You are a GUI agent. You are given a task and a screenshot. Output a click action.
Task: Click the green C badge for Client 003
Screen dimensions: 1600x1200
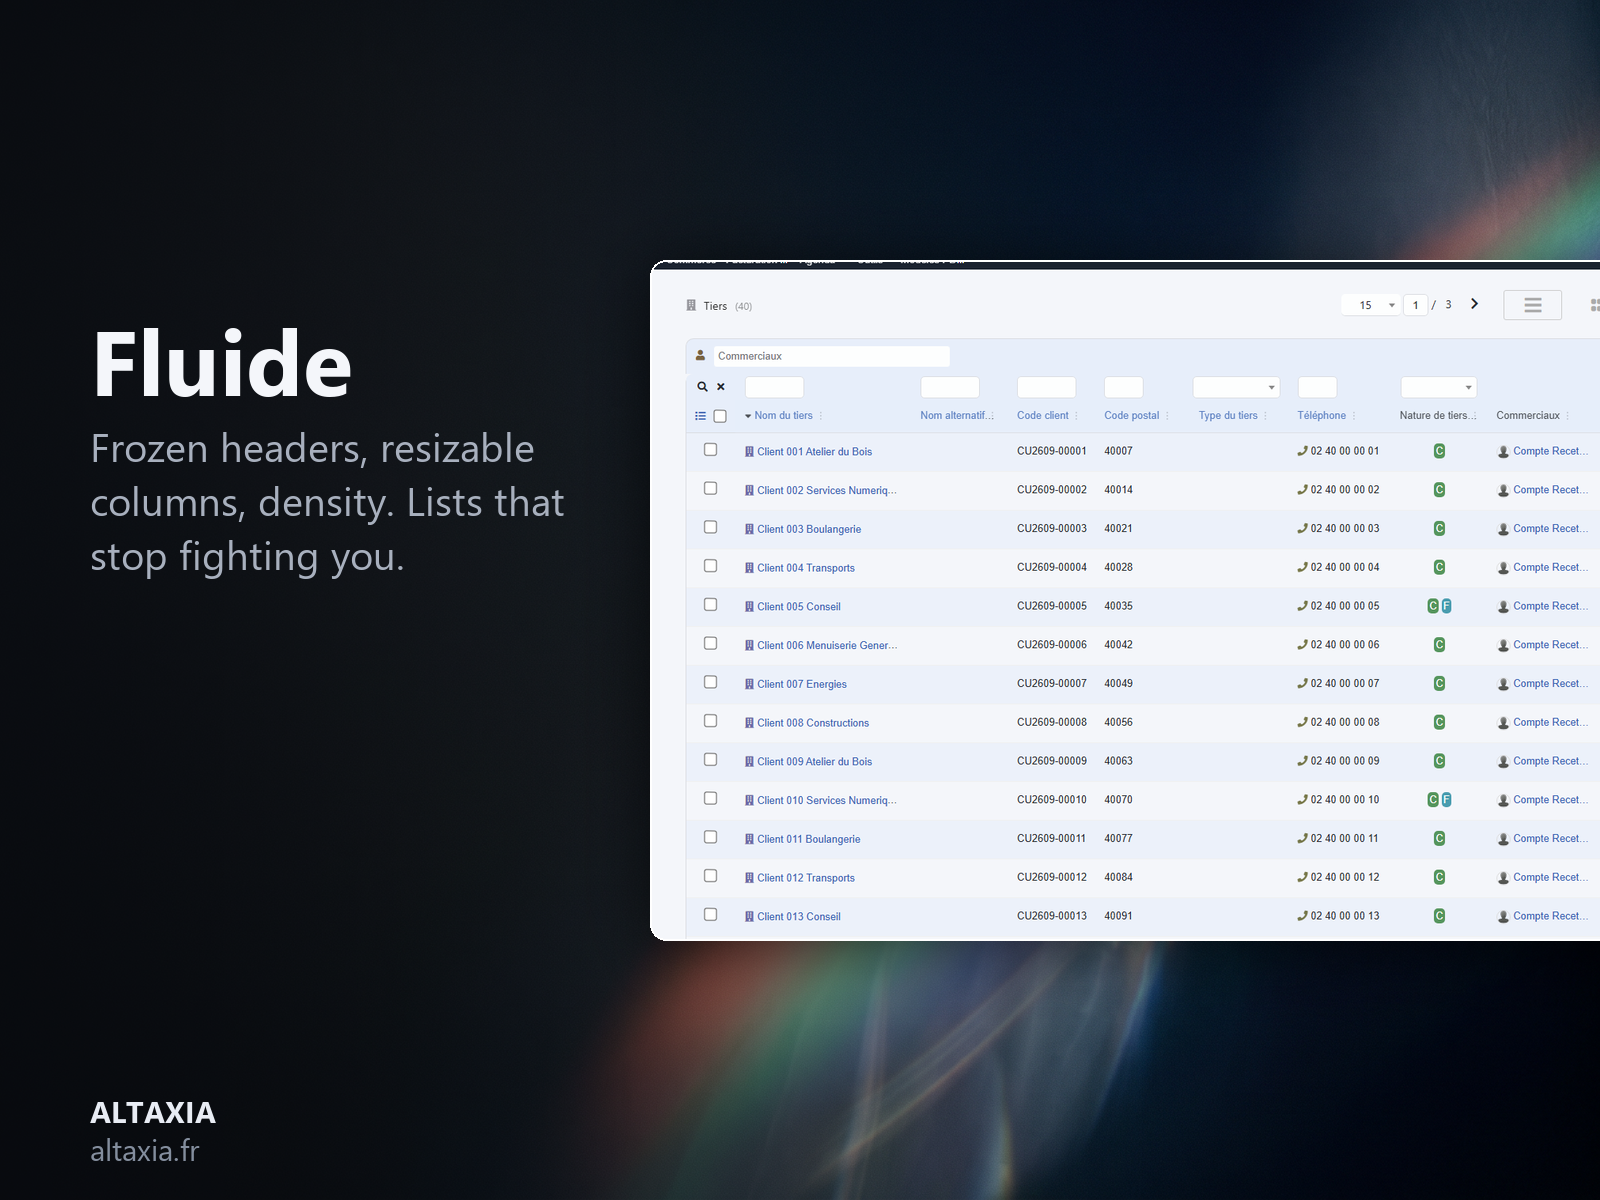pyautogui.click(x=1439, y=529)
